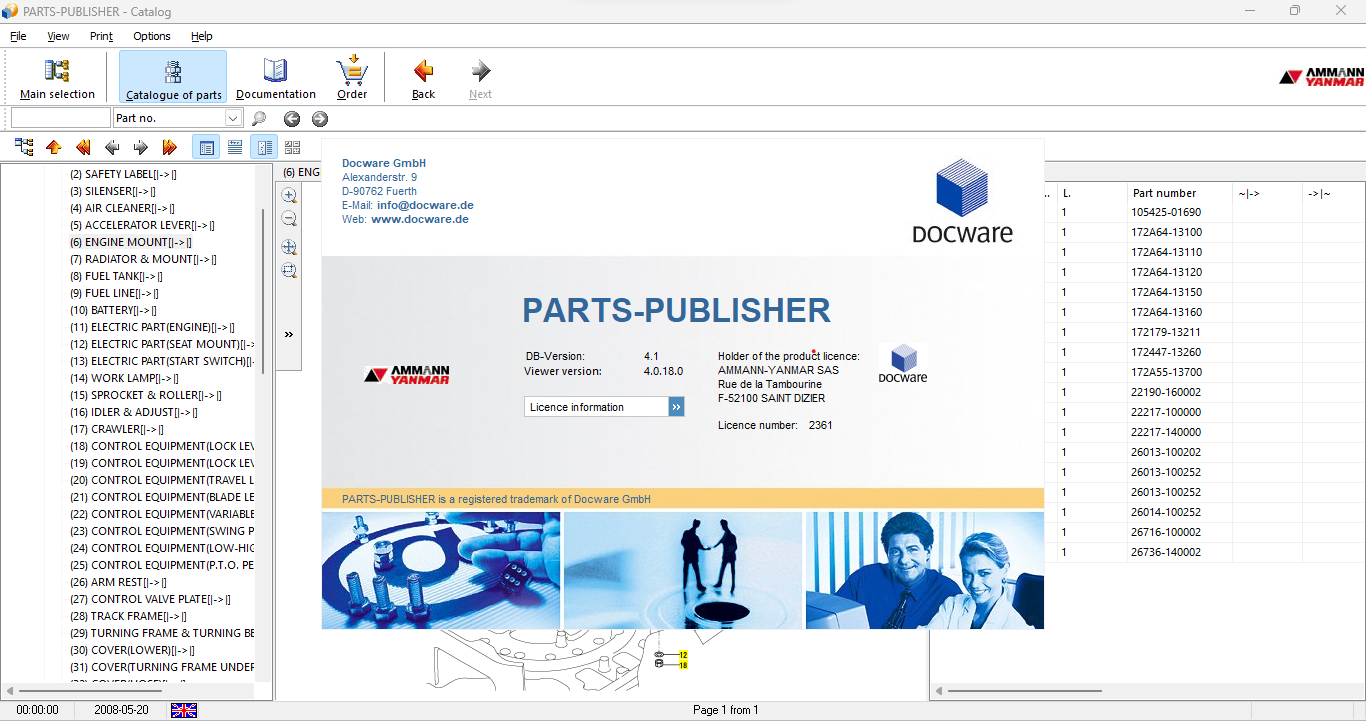This screenshot has height=721, width=1366.
Task: Click the round left-arrow search previous button
Action: [x=292, y=119]
